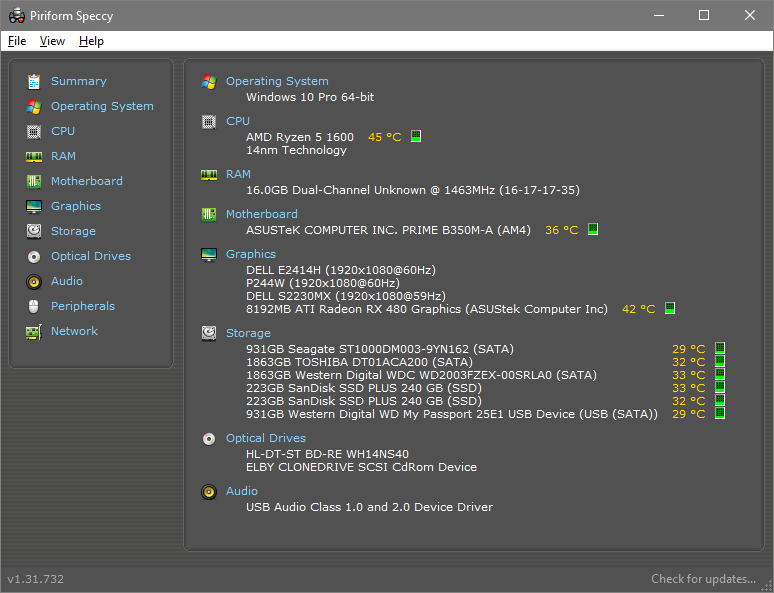
Task: Click the RAM icon in summary panel
Action: (x=209, y=174)
